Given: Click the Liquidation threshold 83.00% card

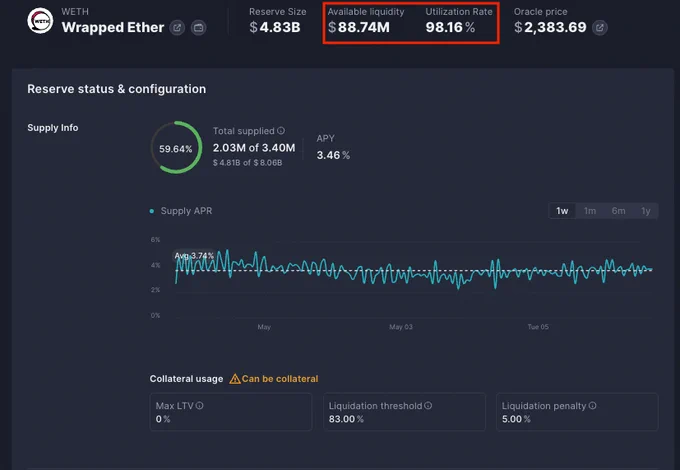Looking at the screenshot, I should (x=404, y=412).
